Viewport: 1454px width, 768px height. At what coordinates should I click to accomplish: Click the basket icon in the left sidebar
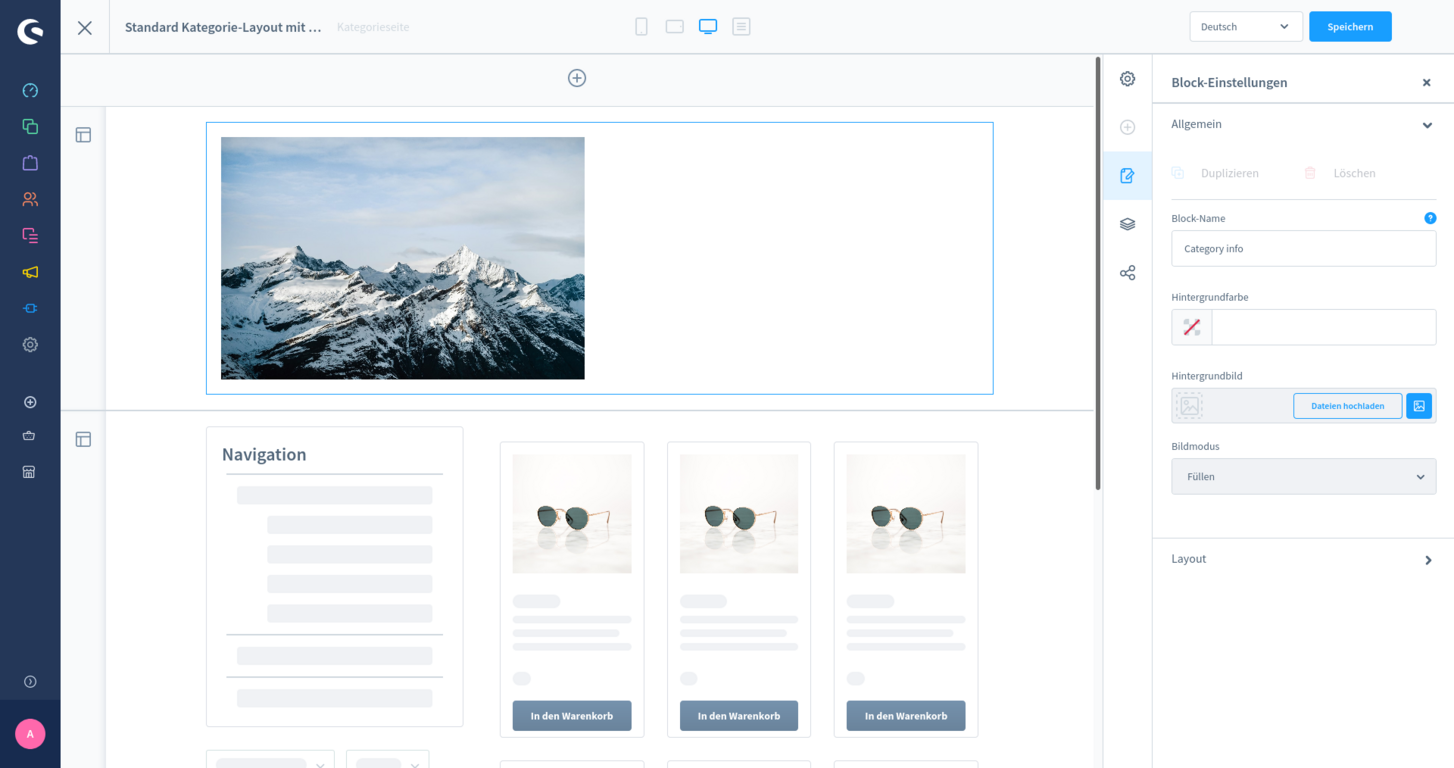coord(30,436)
